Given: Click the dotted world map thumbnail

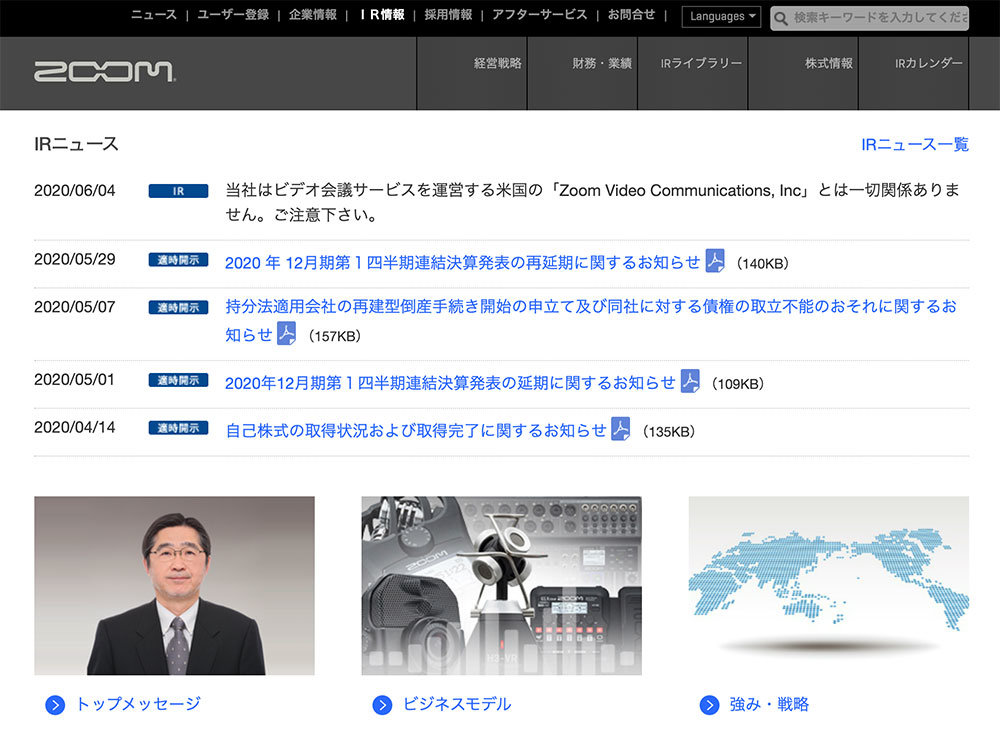Looking at the screenshot, I should [x=828, y=585].
